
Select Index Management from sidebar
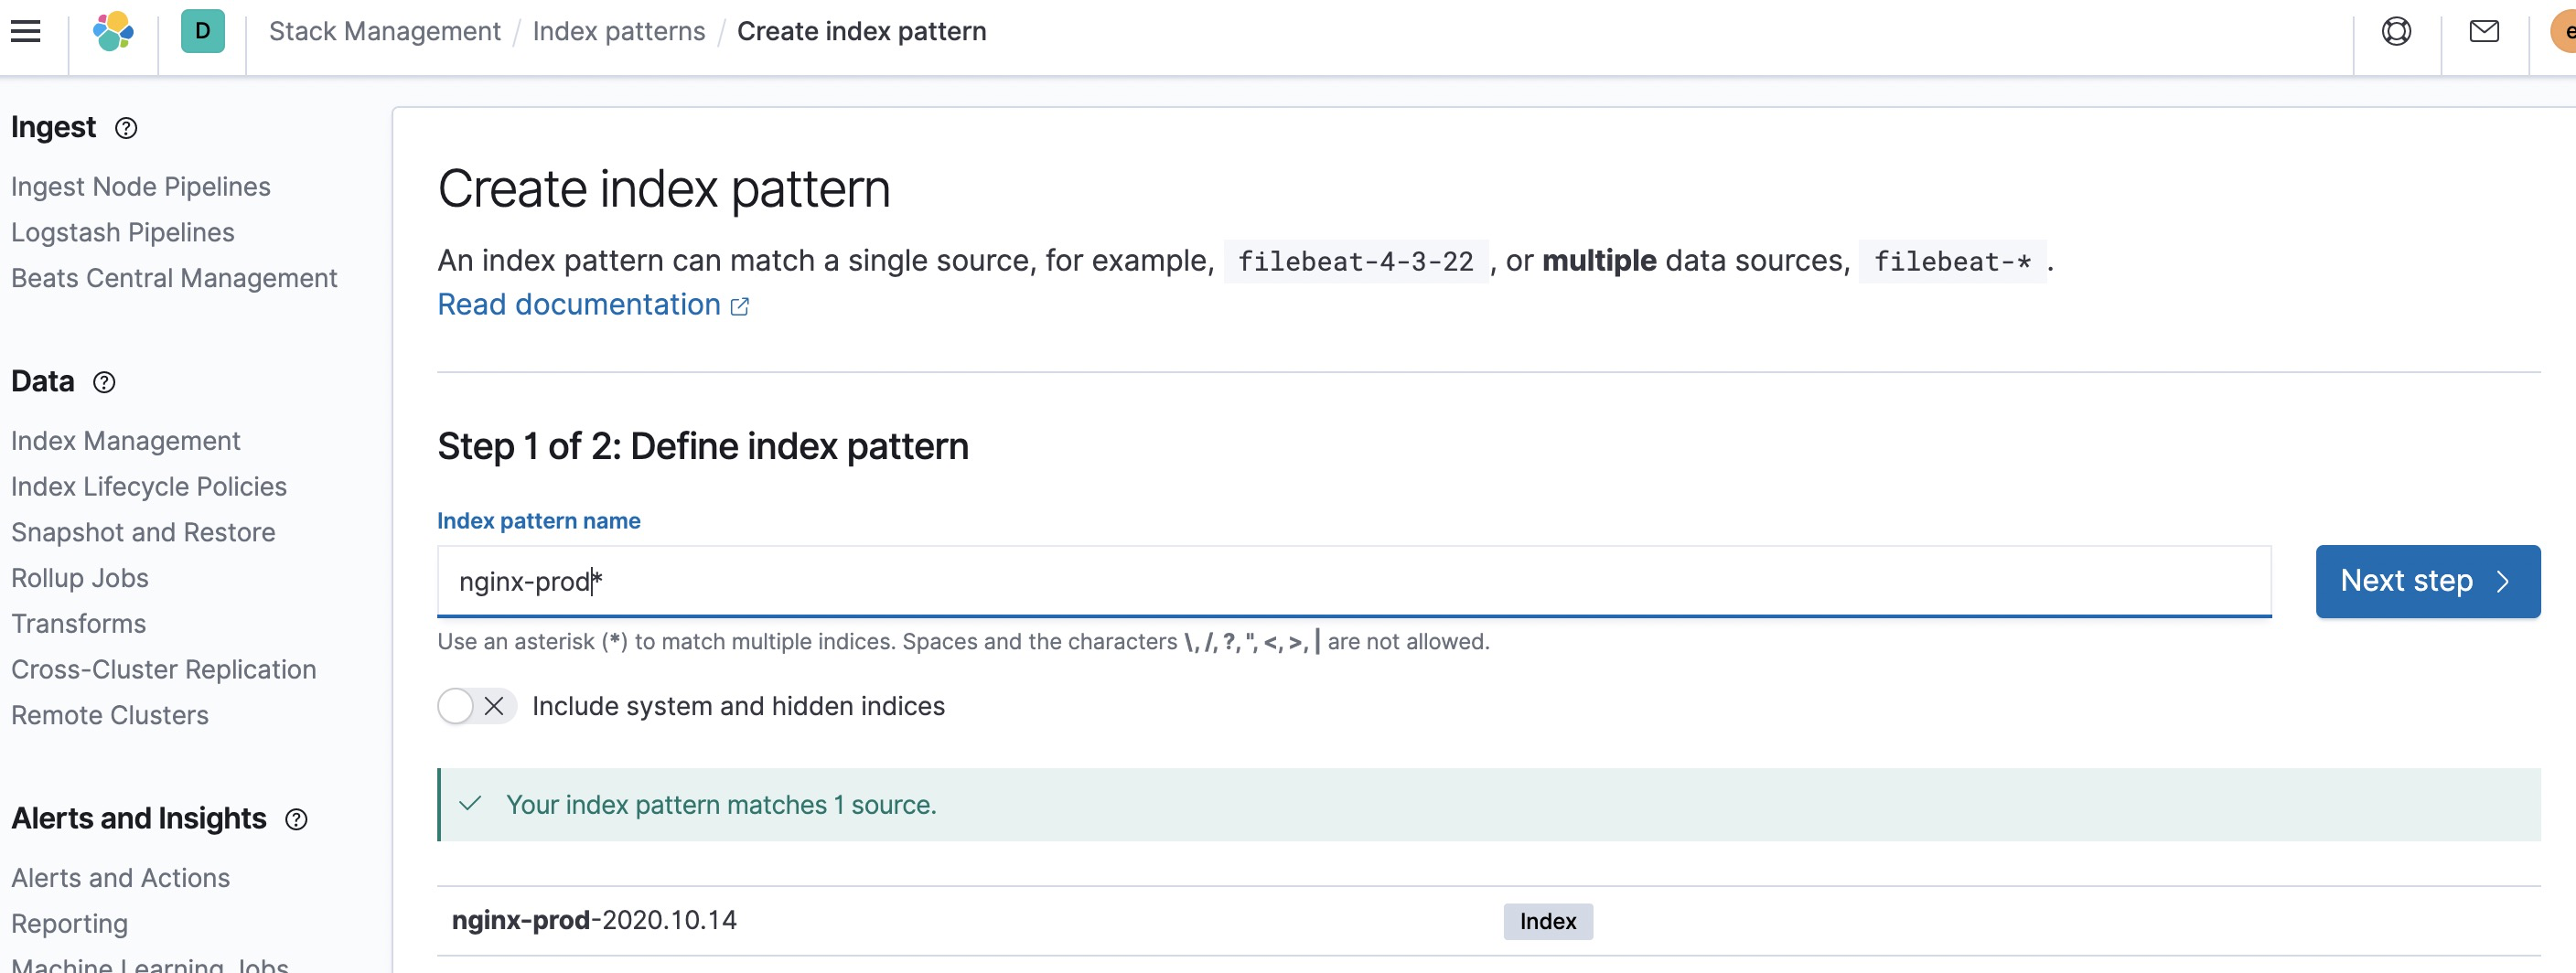pos(126,441)
